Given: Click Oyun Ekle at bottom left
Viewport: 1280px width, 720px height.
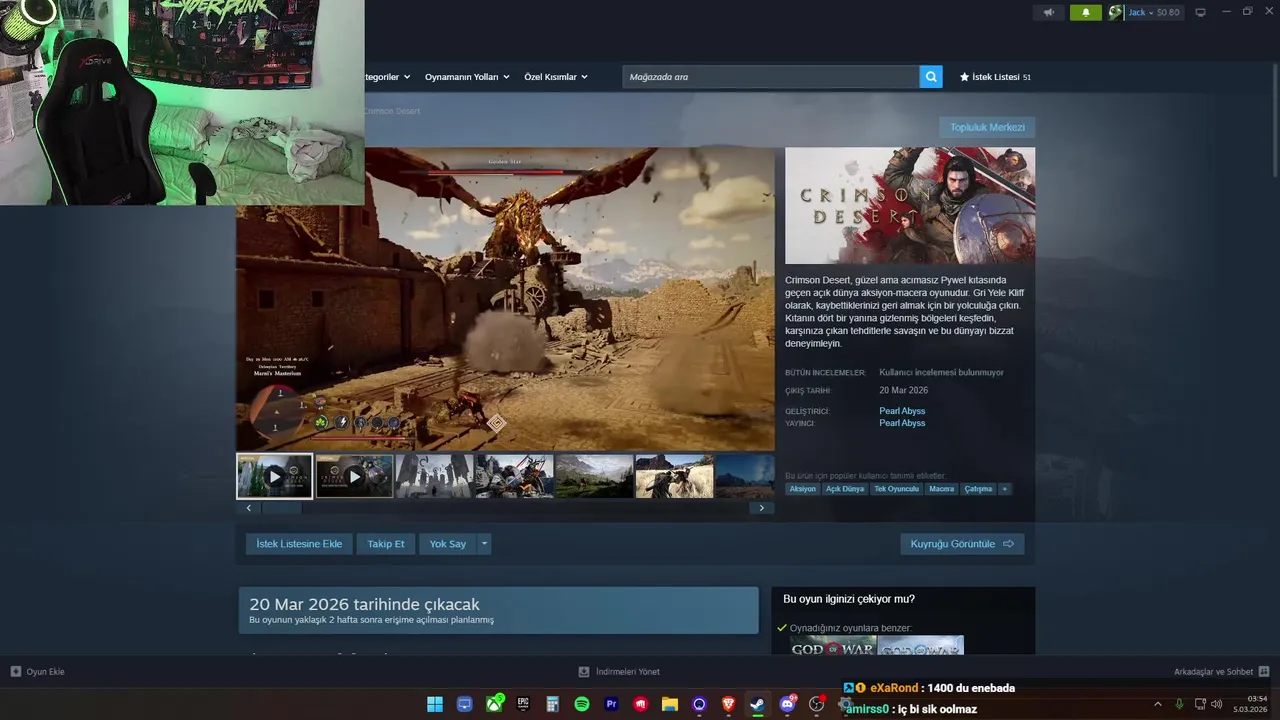Looking at the screenshot, I should click(37, 672).
